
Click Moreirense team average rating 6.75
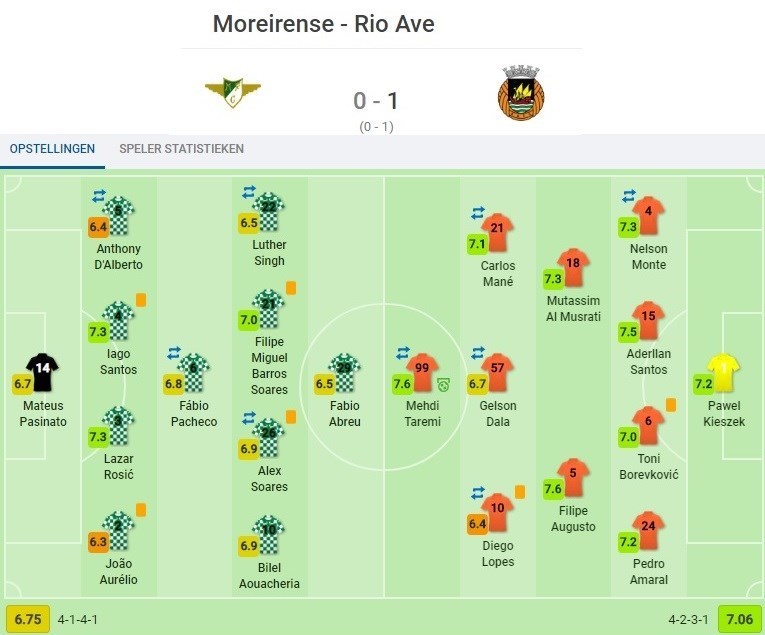pos(27,619)
